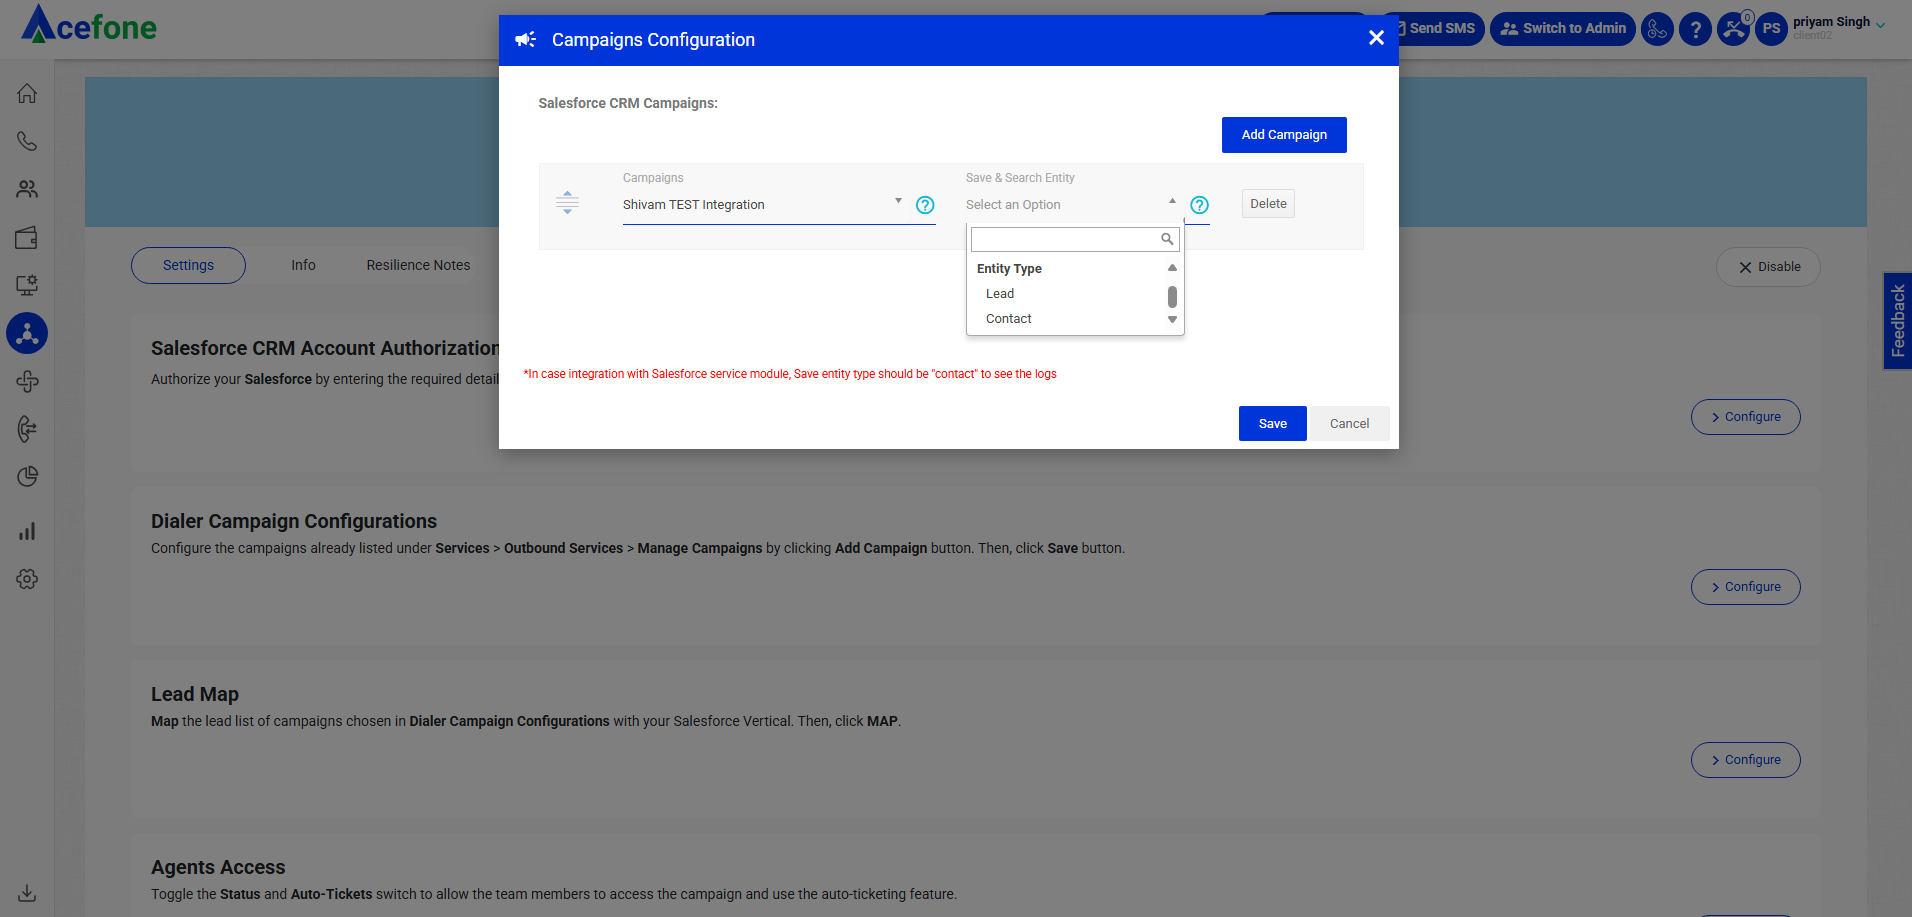1912x917 pixels.
Task: Click help icon beside Campaigns dropdown
Action: 925,205
